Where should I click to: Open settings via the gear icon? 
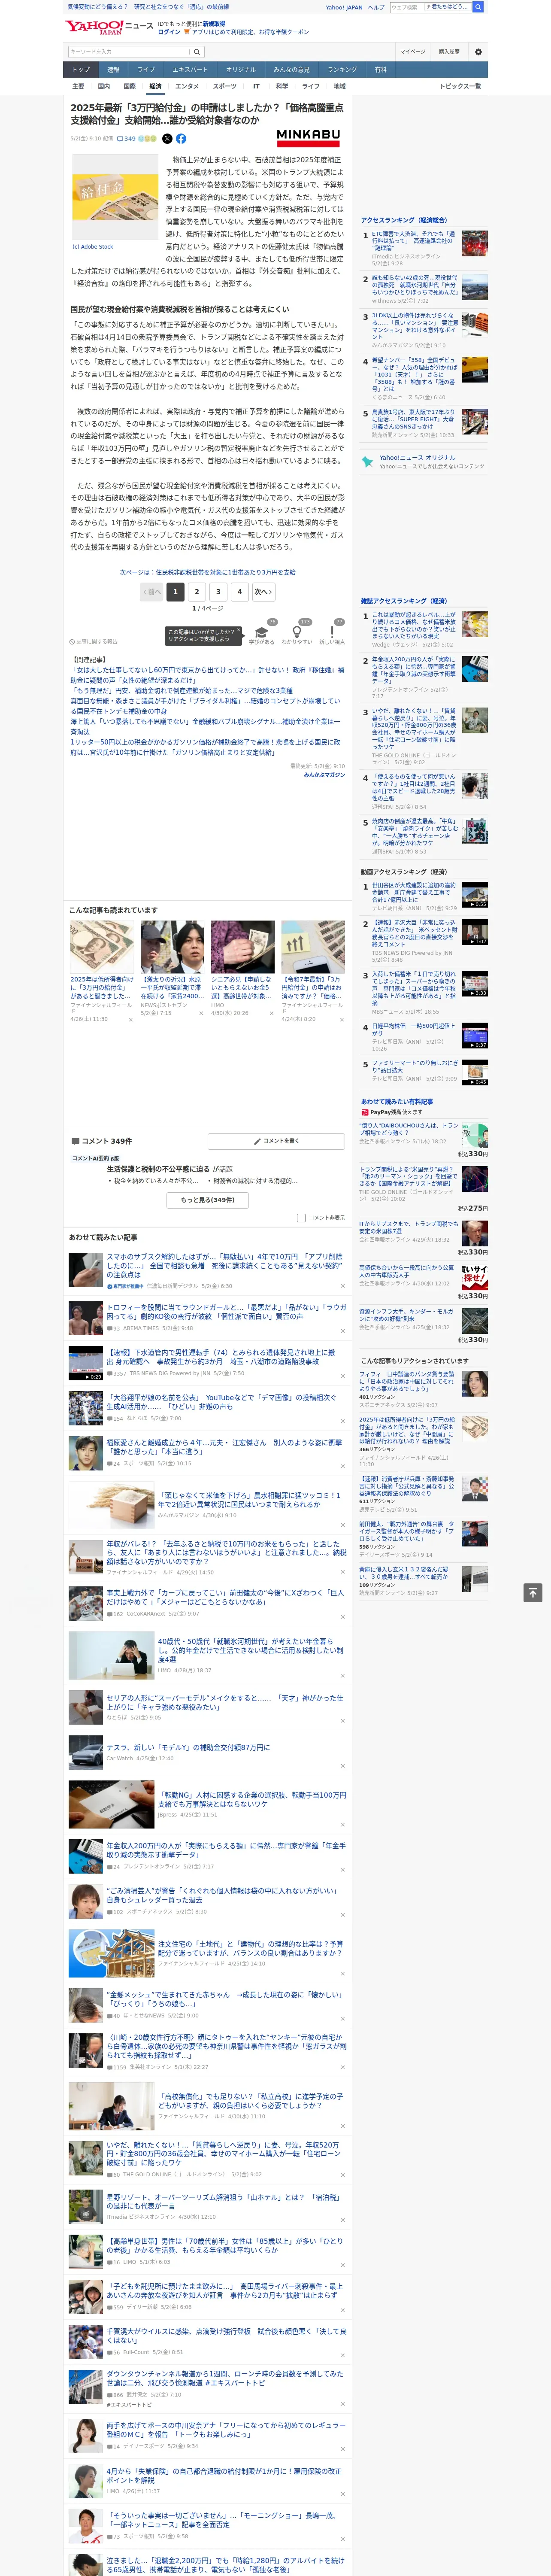(478, 52)
